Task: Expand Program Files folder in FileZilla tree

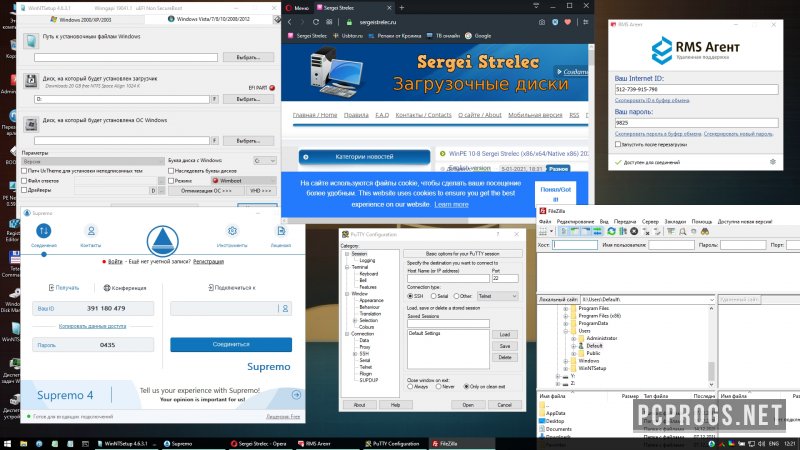Action: pyautogui.click(x=565, y=309)
